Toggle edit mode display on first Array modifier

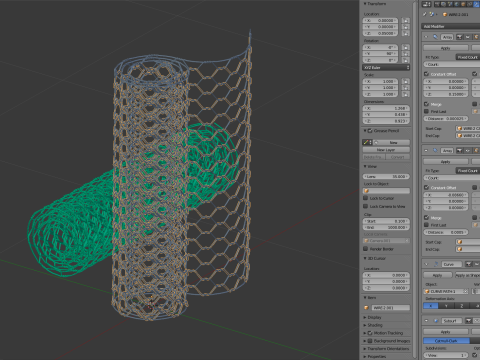point(476,37)
